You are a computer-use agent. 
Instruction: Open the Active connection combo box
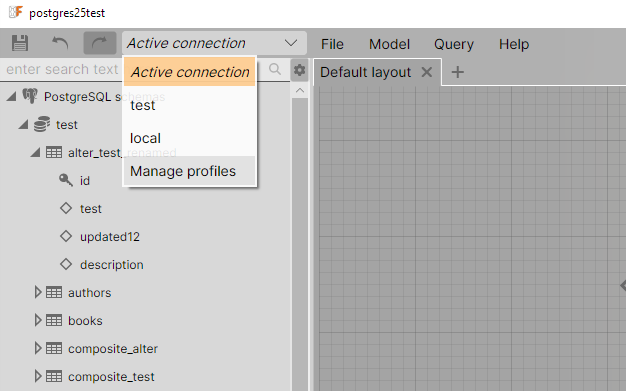tap(214, 43)
